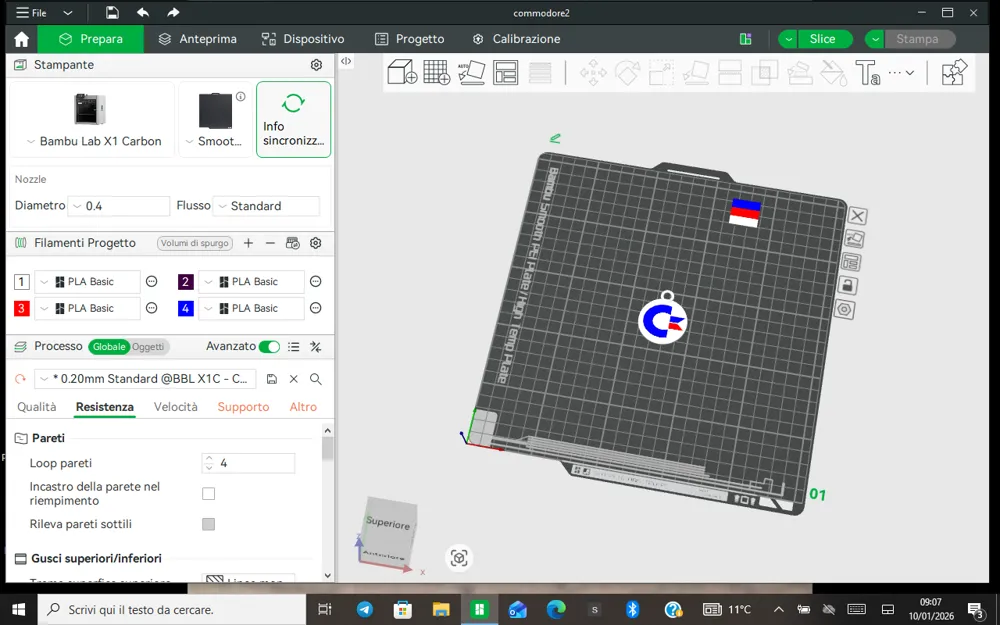Open filament 4 PLA Basic dropdown
The width and height of the screenshot is (1000, 625).
tap(251, 309)
